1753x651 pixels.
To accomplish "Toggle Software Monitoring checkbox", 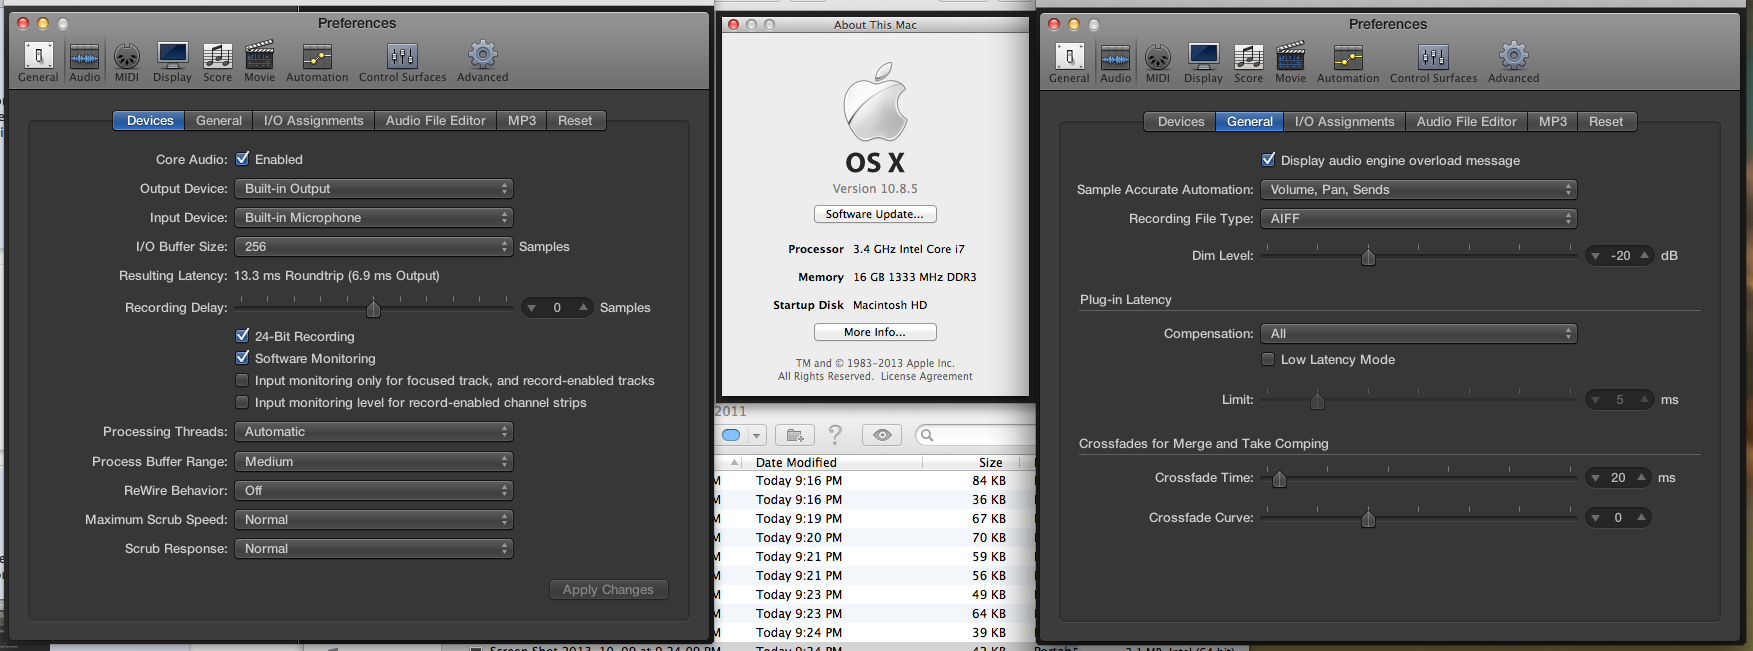I will point(242,357).
